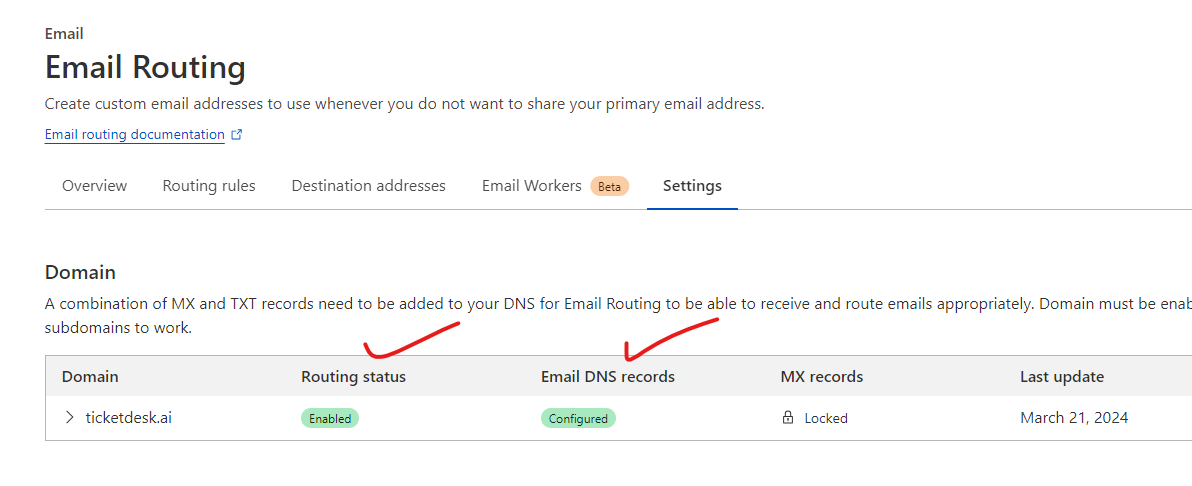Viewport: 1192px width, 486px height.
Task: Open the Overview tab
Action: pyautogui.click(x=94, y=186)
